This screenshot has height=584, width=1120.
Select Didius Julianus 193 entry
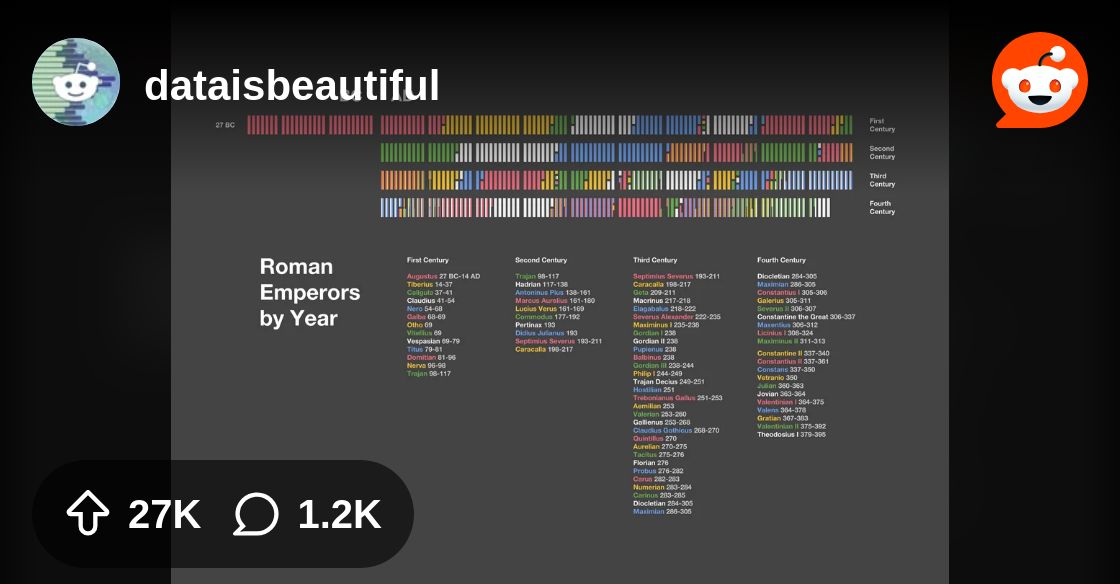pos(546,333)
